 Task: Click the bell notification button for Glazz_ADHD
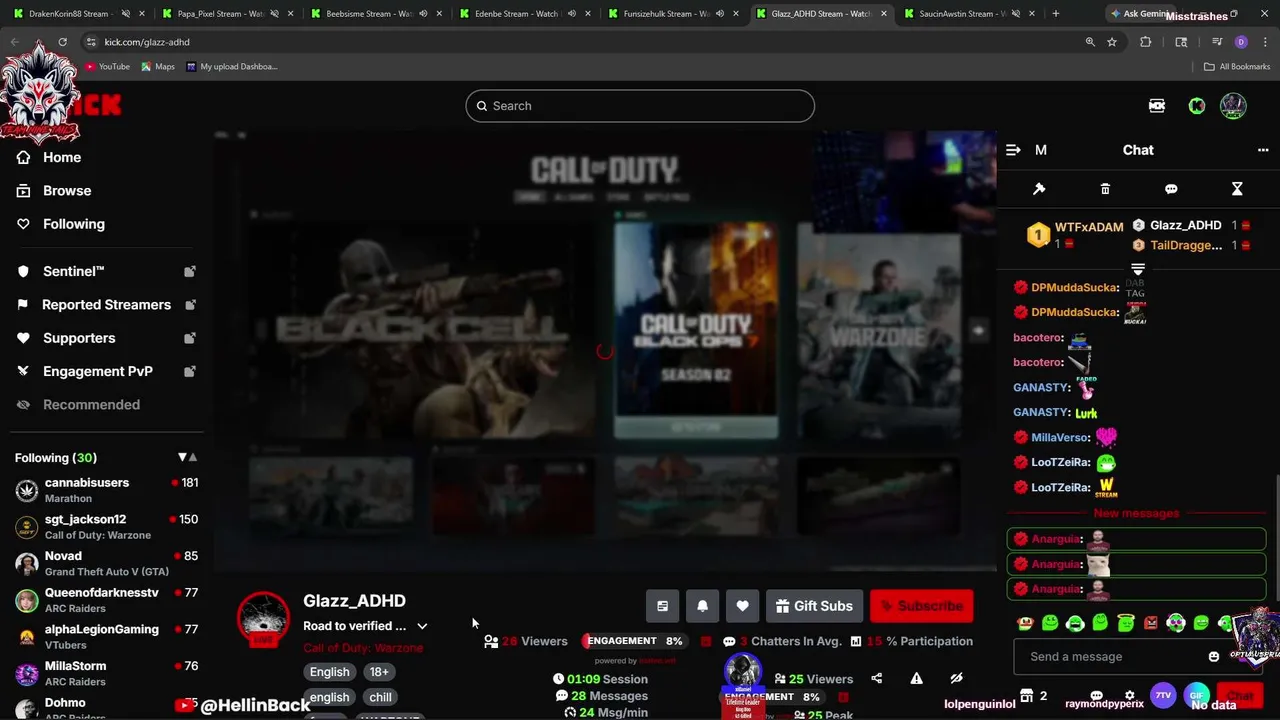point(702,606)
